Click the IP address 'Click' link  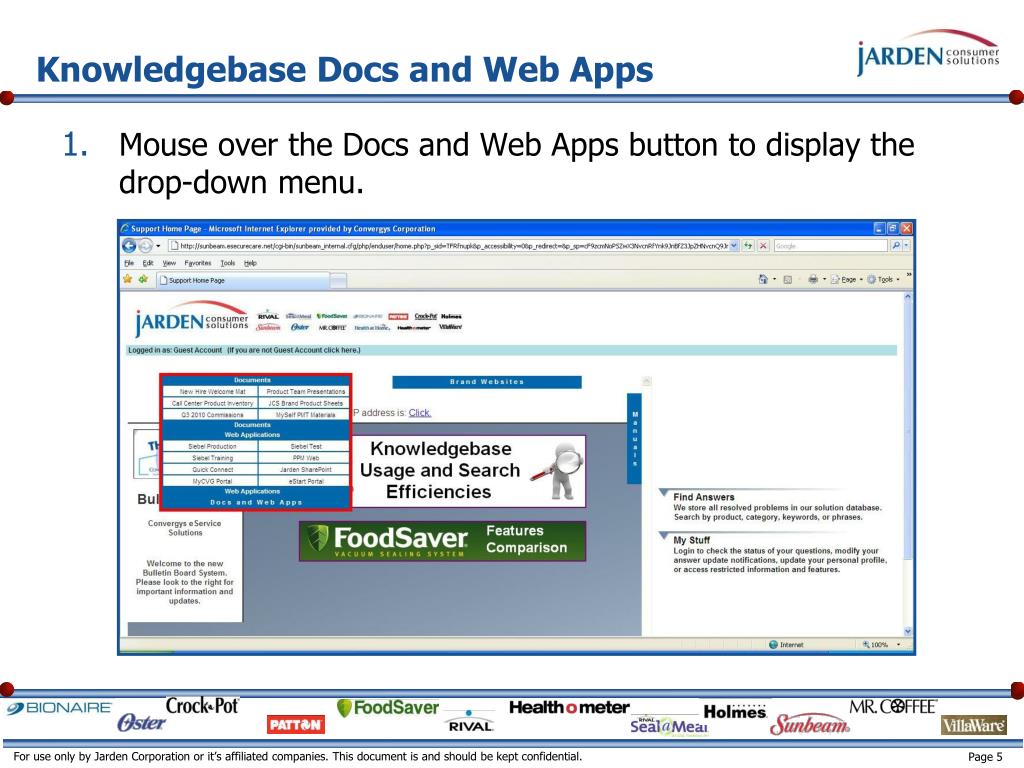tap(419, 413)
